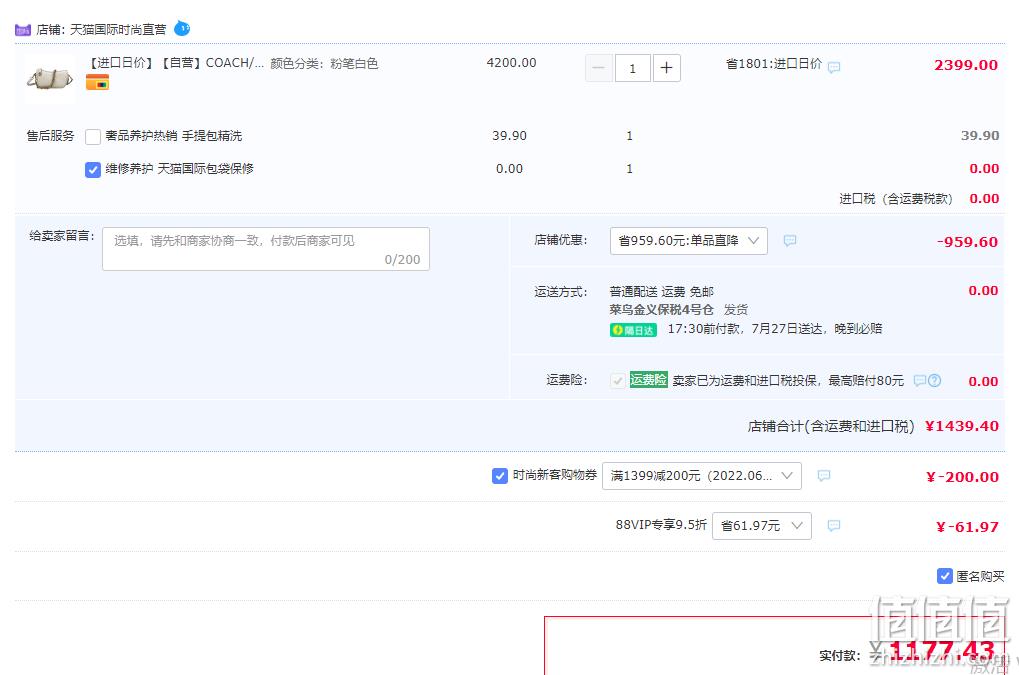Click the green 运费险 label badge
Screen dimensions: 1019x675
649,380
